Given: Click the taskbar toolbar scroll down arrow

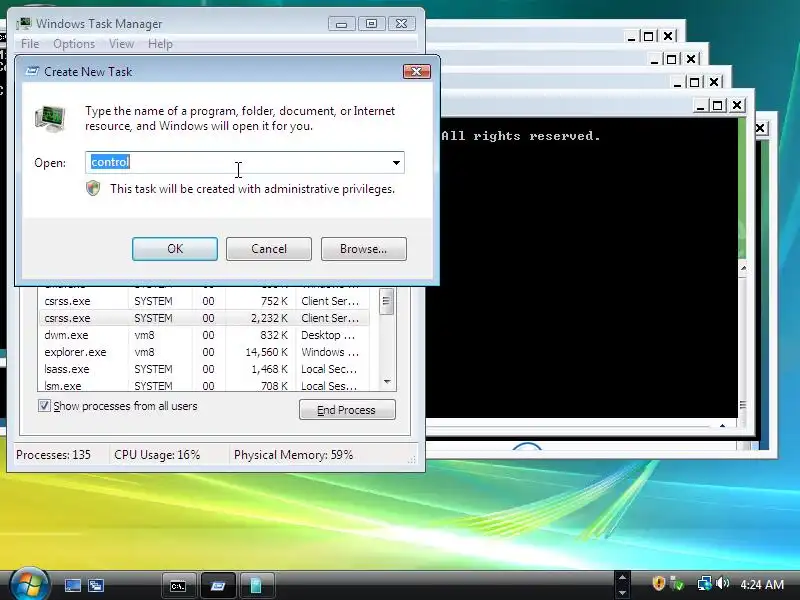Looking at the screenshot, I should 622,592.
